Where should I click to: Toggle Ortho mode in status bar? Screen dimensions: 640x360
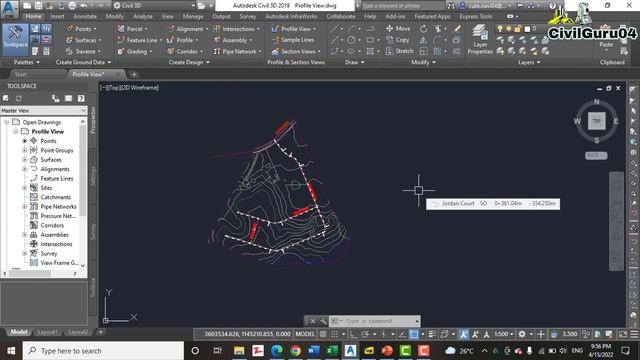[353, 334]
